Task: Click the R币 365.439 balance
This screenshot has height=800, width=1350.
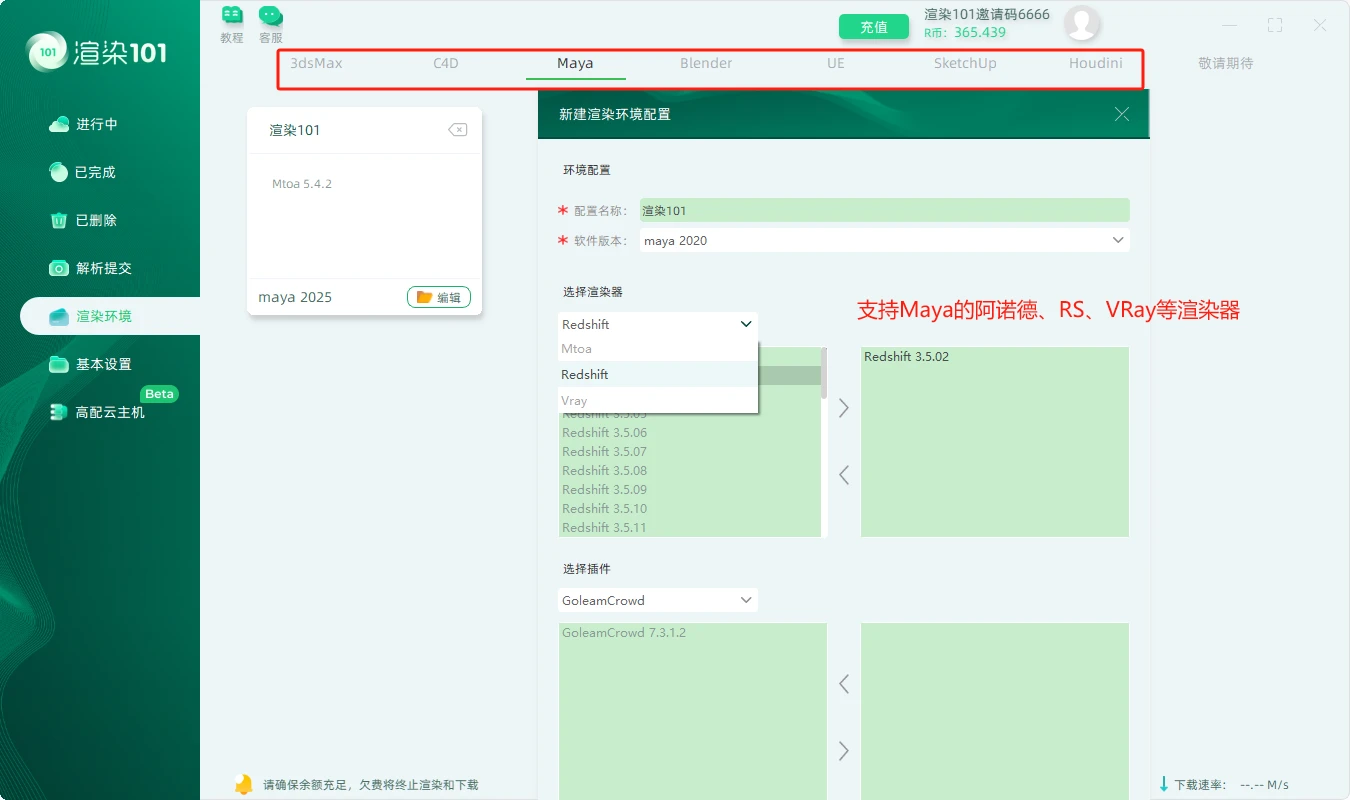Action: coord(964,33)
